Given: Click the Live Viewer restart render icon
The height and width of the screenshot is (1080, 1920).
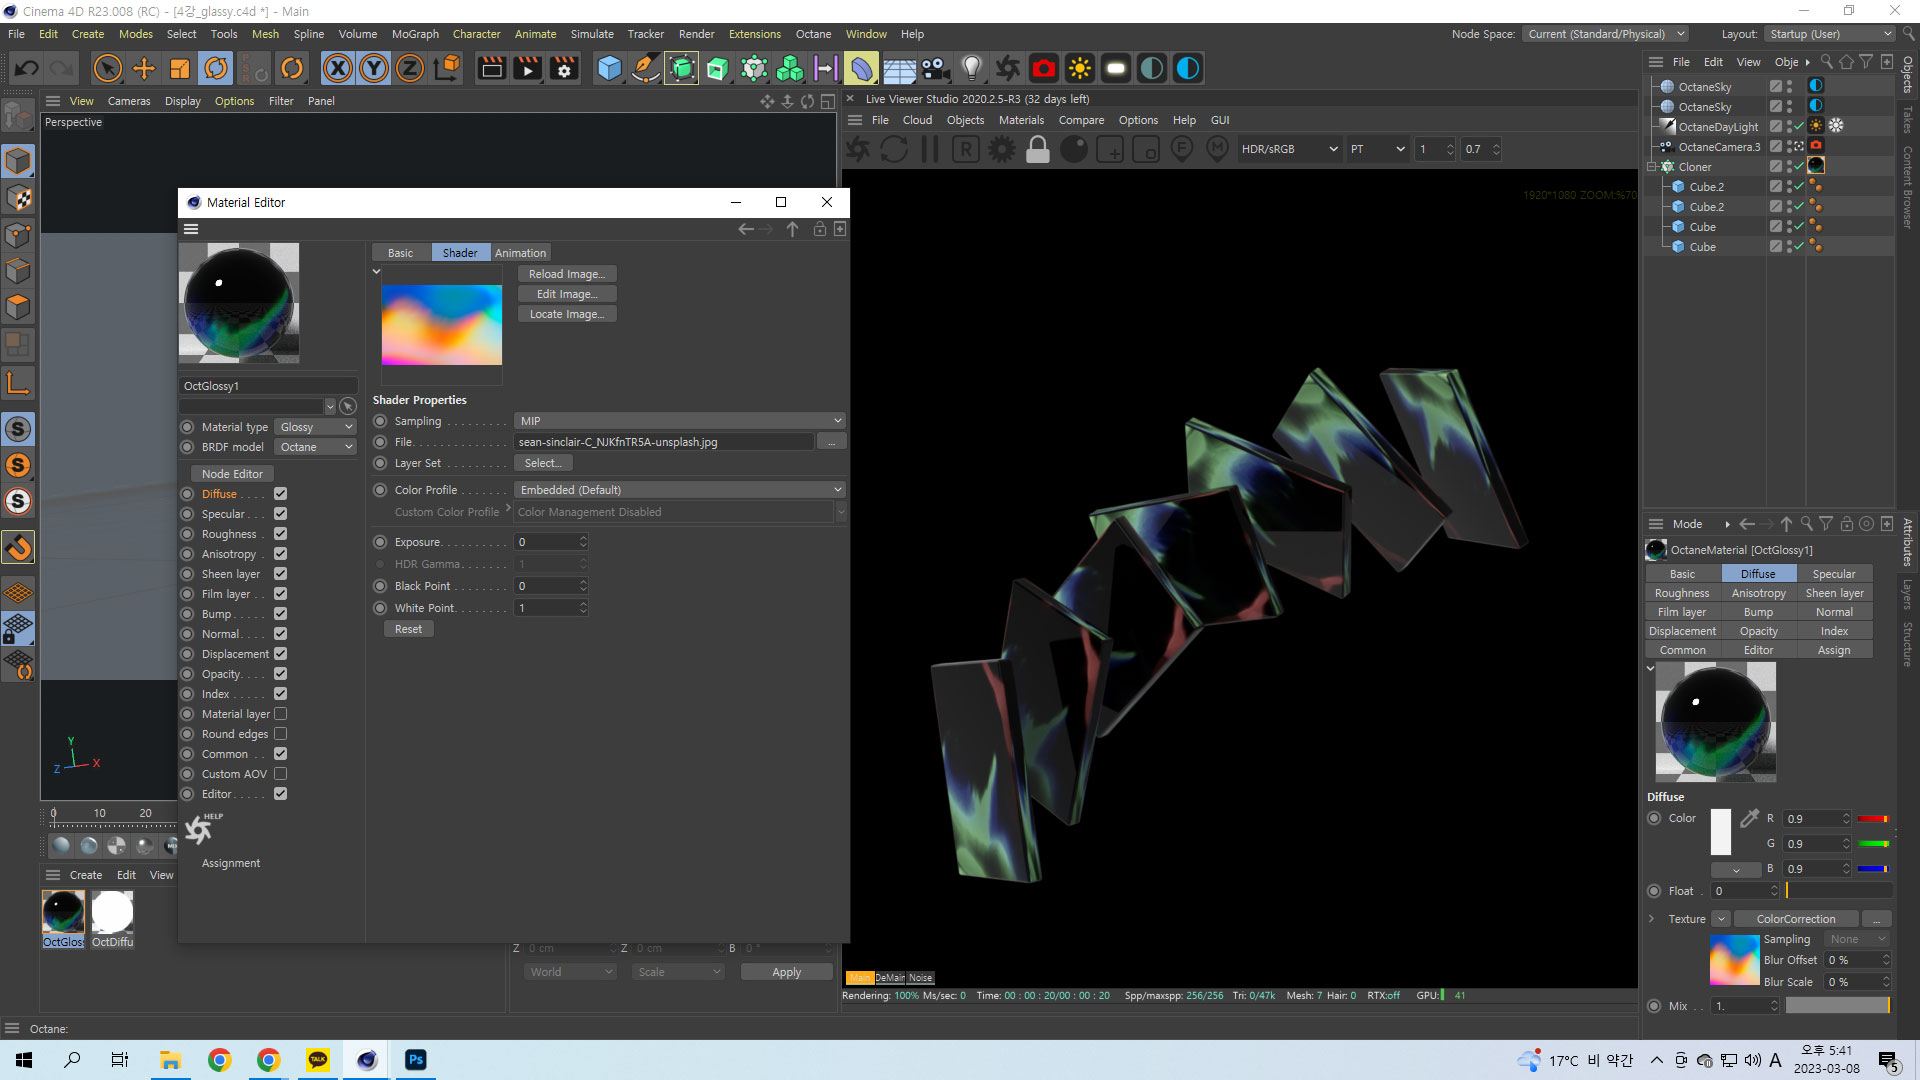Looking at the screenshot, I should point(894,149).
